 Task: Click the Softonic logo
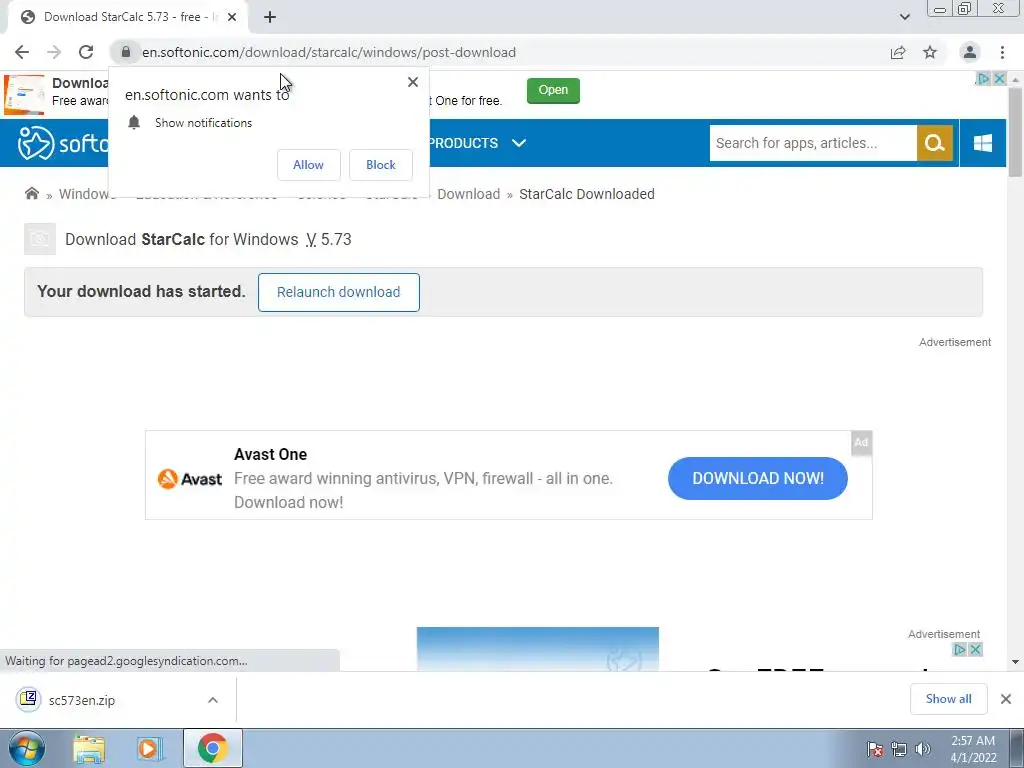(x=63, y=143)
